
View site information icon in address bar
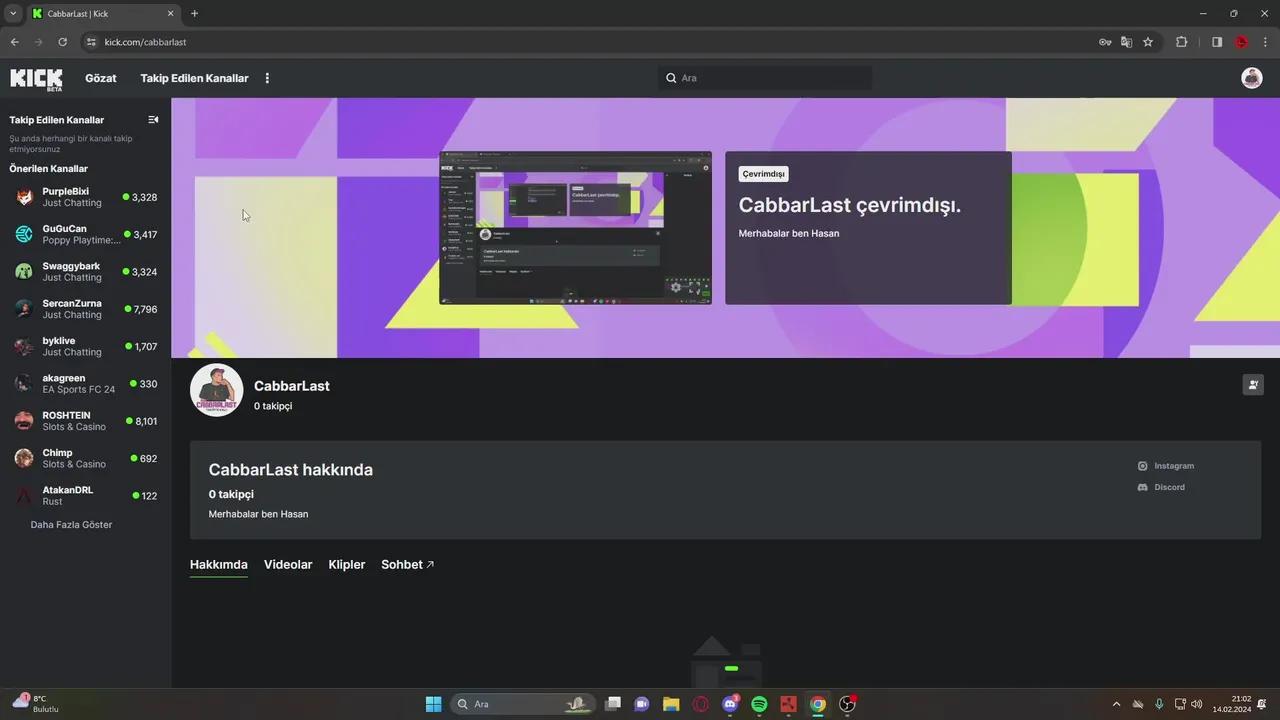click(91, 42)
